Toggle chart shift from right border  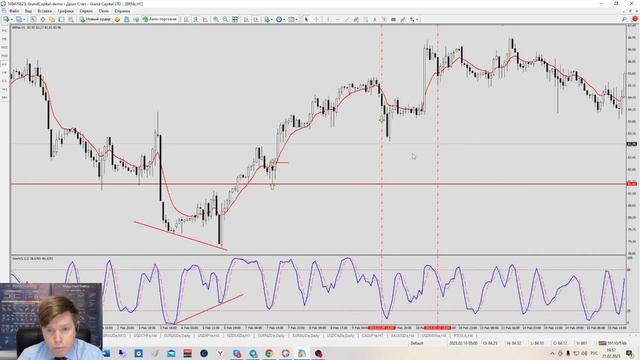click(x=256, y=19)
